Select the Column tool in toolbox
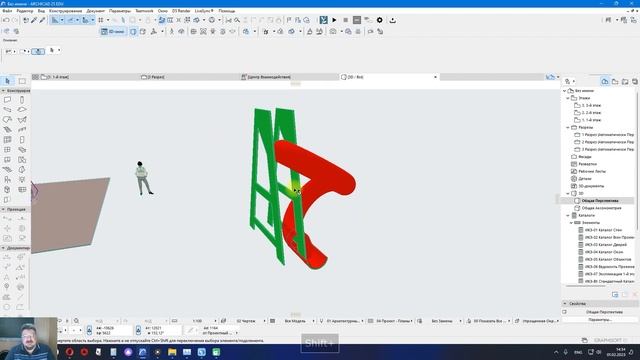Image resolution: width=640 pixels, height=360 pixels. click(22, 100)
